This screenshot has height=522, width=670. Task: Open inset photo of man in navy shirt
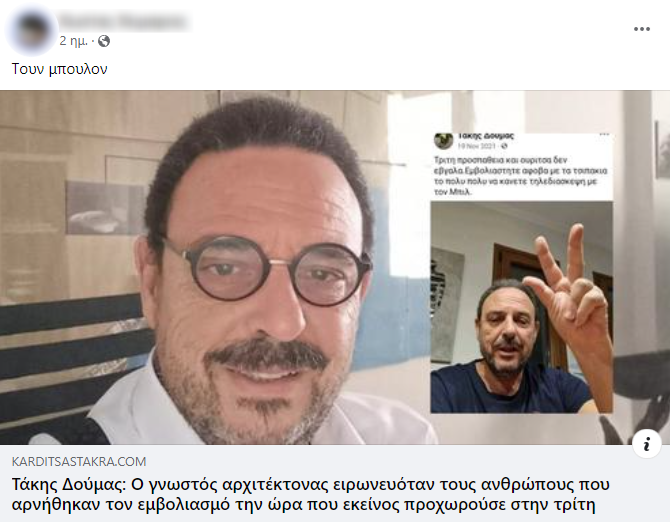522,308
